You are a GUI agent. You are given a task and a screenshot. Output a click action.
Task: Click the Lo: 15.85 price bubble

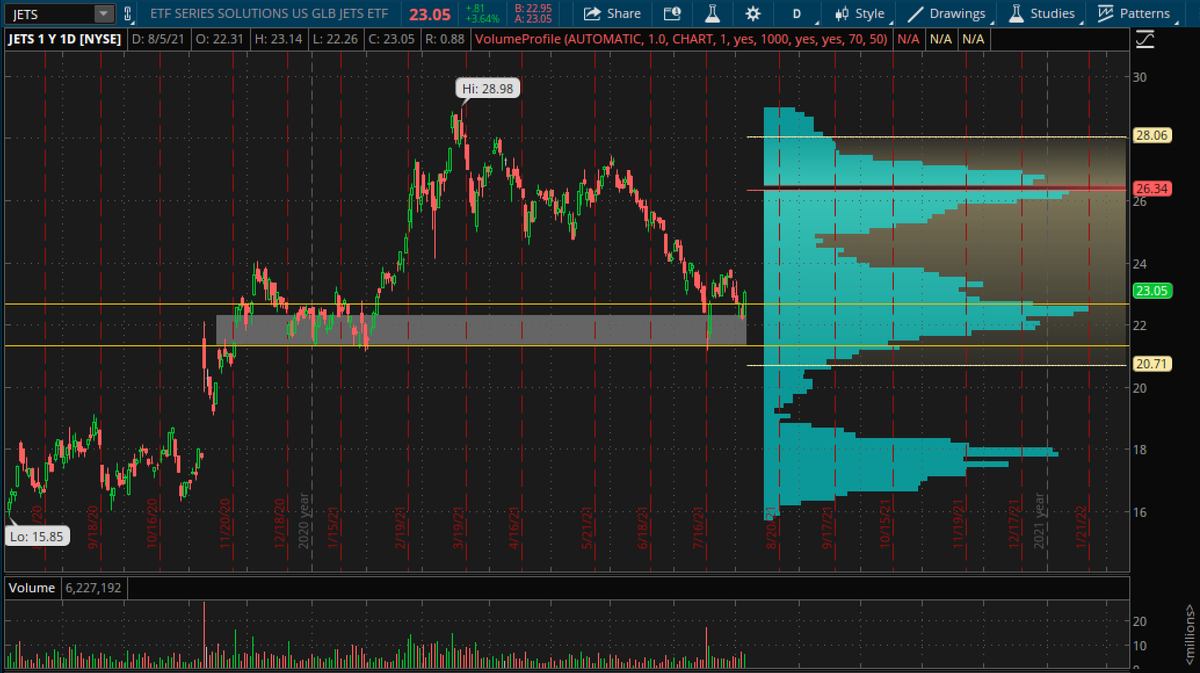35,536
